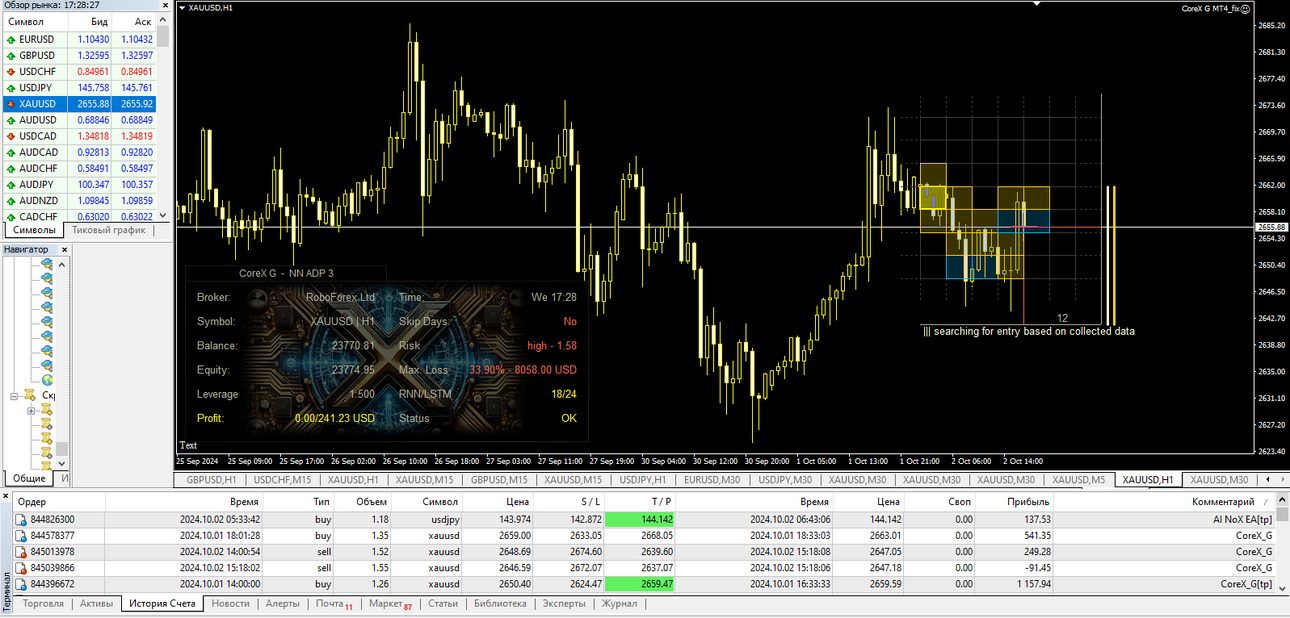
Task: Expand the first script item with the plus sign
Action: (x=31, y=411)
